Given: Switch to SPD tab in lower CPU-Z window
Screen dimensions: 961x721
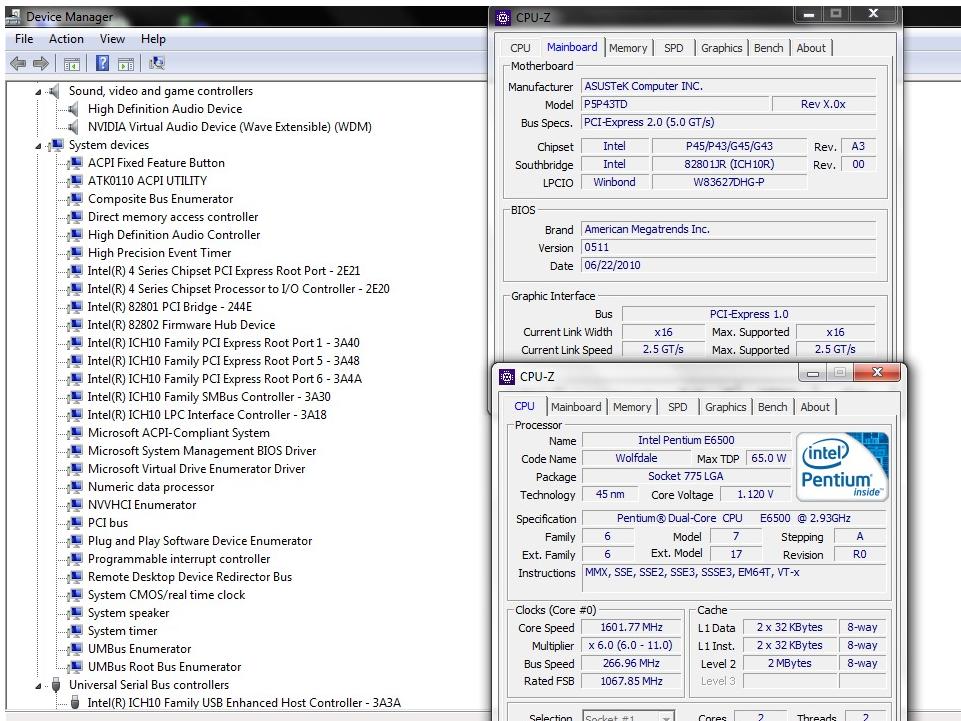Looking at the screenshot, I should click(677, 407).
